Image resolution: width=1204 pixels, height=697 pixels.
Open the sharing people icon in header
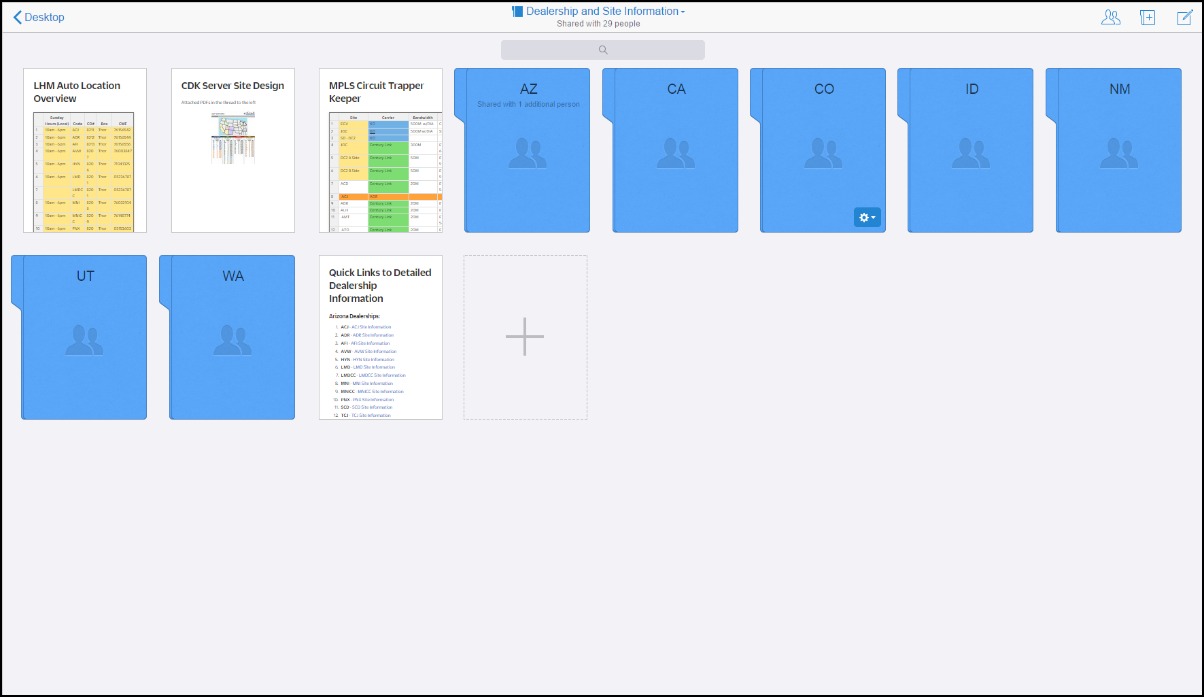tap(1110, 17)
